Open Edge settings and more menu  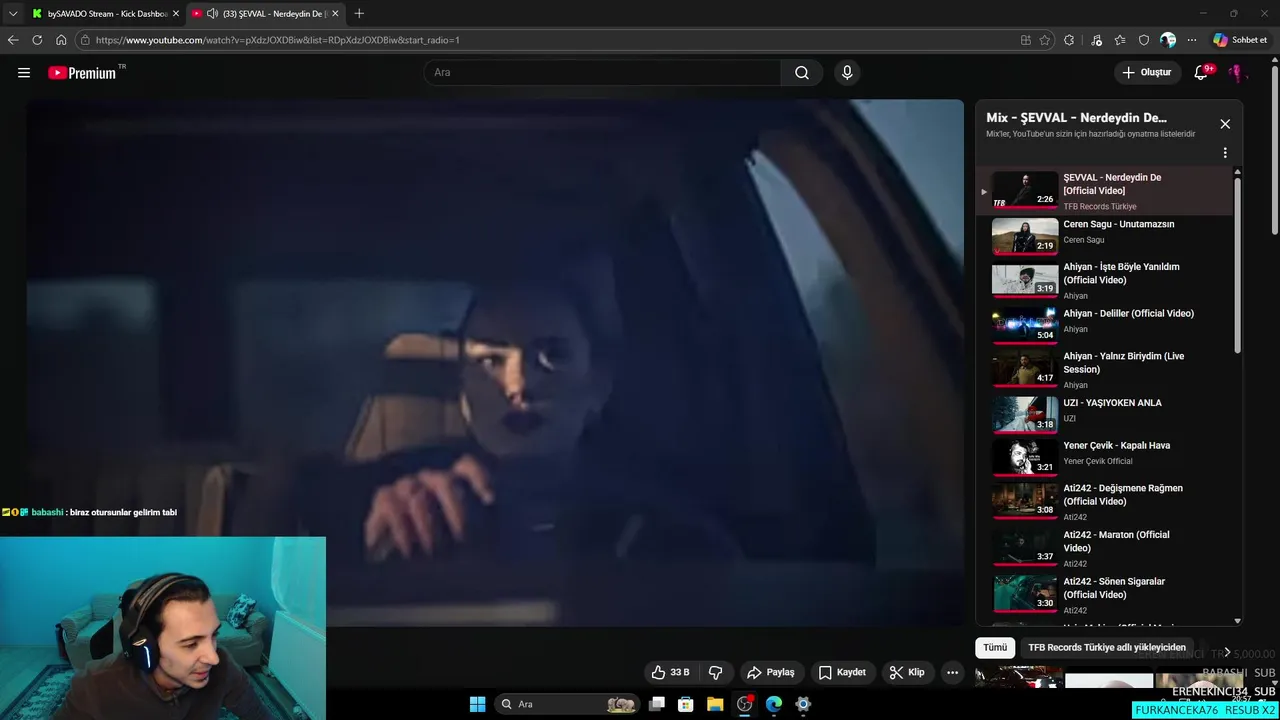click(x=1192, y=40)
